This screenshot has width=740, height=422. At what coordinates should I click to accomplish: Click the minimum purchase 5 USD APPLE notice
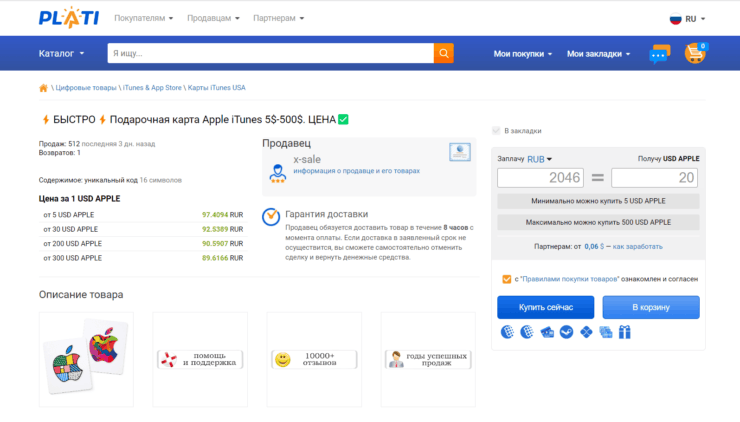(x=598, y=201)
